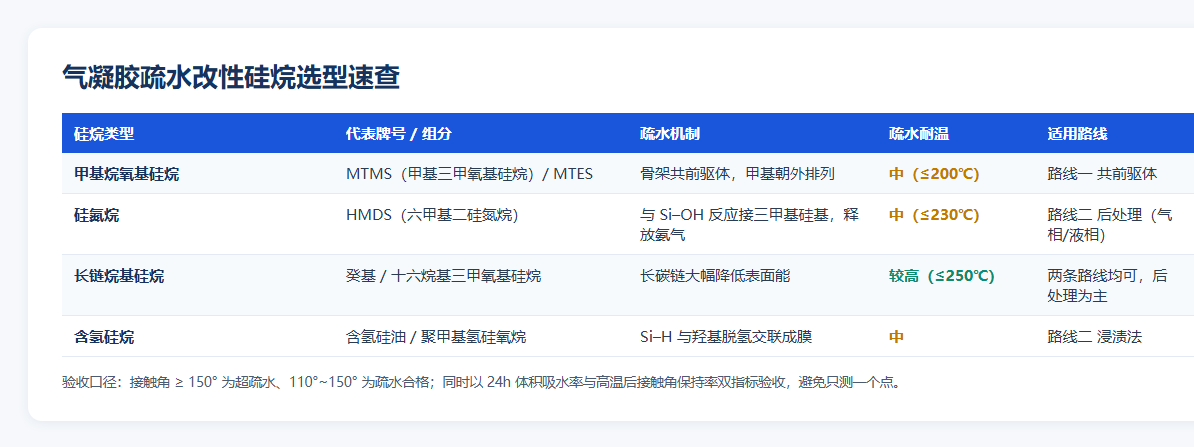The image size is (1194, 447).
Task: Click the 疏水耐温 column header
Action: pos(919,134)
